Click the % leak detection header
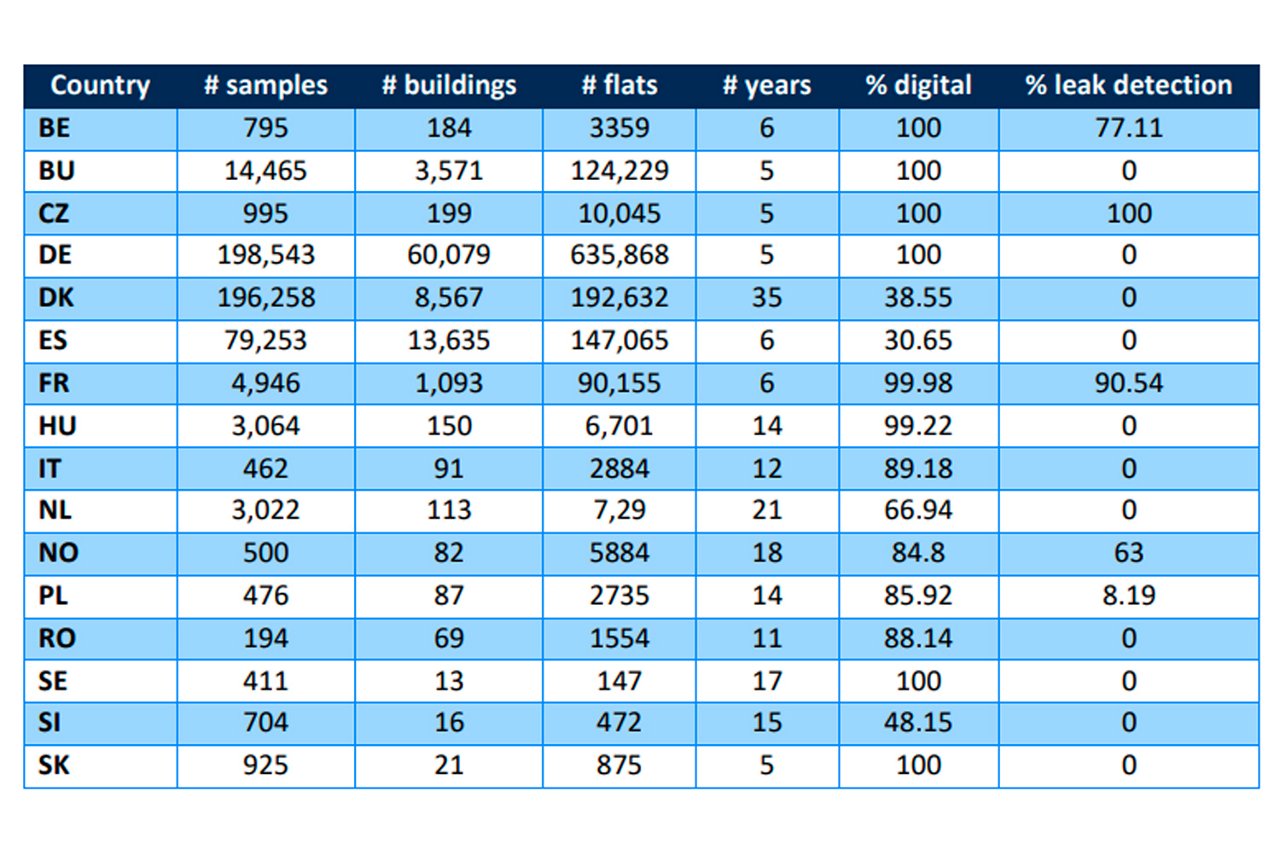1280x854 pixels. (x=1128, y=86)
